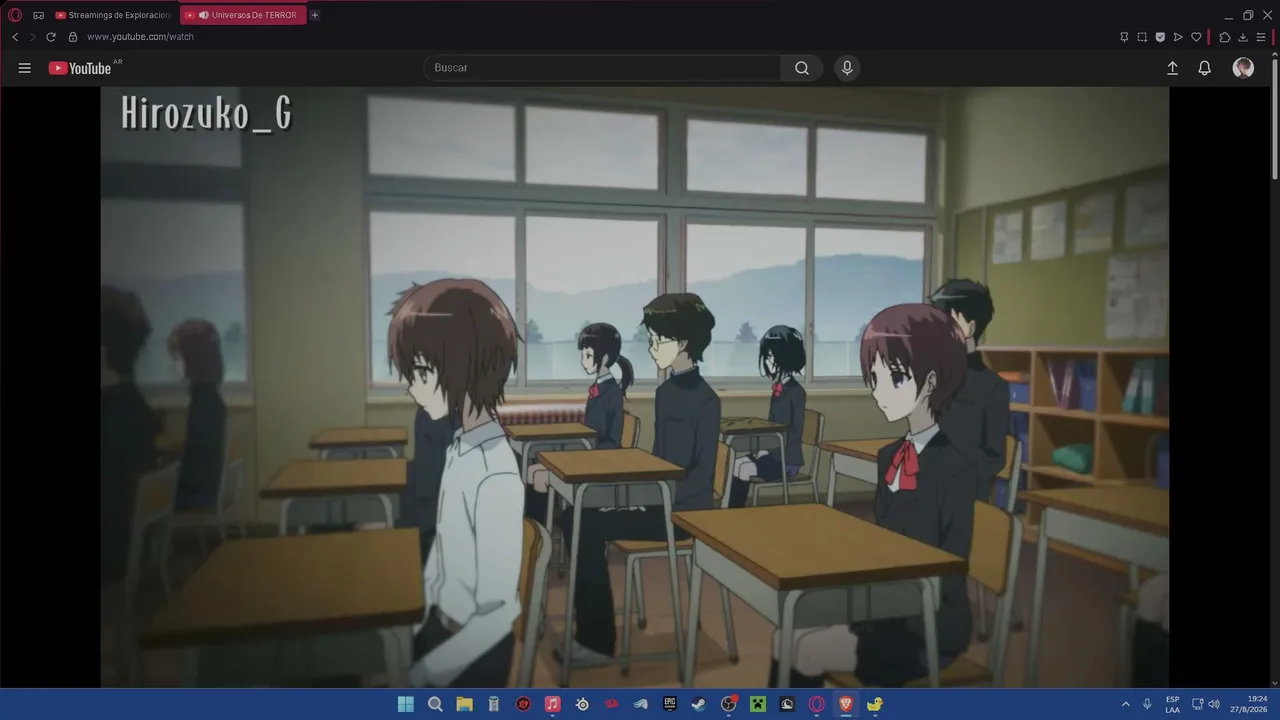Image resolution: width=1280 pixels, height=720 pixels.
Task: Click the video player to pause
Action: [634, 387]
